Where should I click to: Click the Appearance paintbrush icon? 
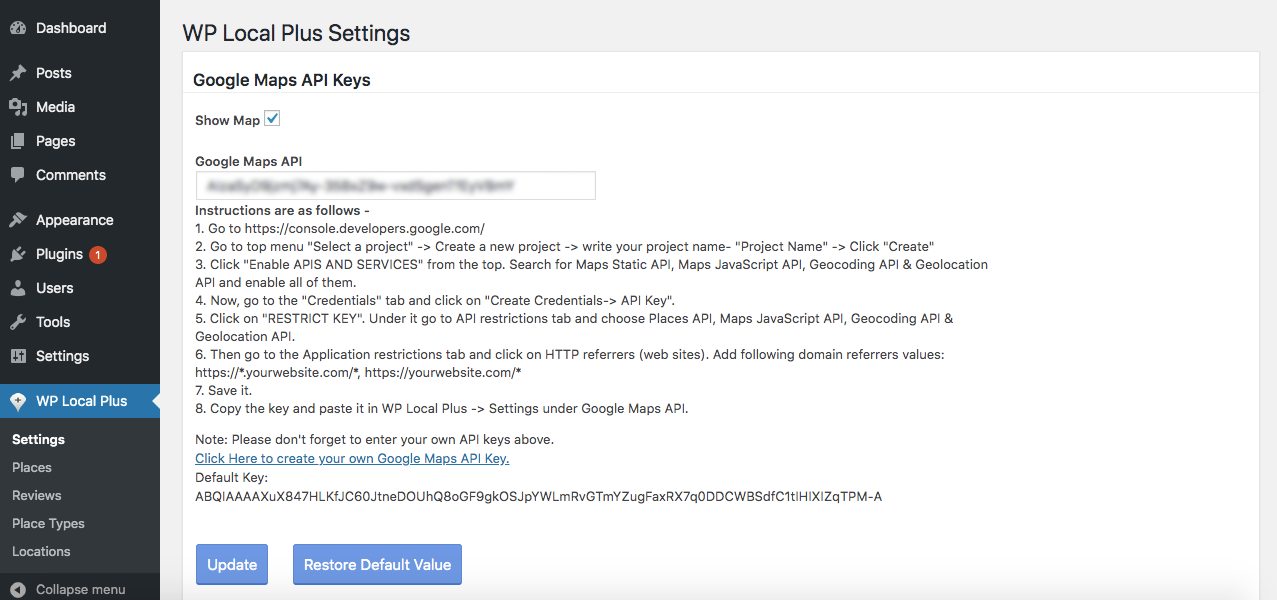click(x=18, y=220)
